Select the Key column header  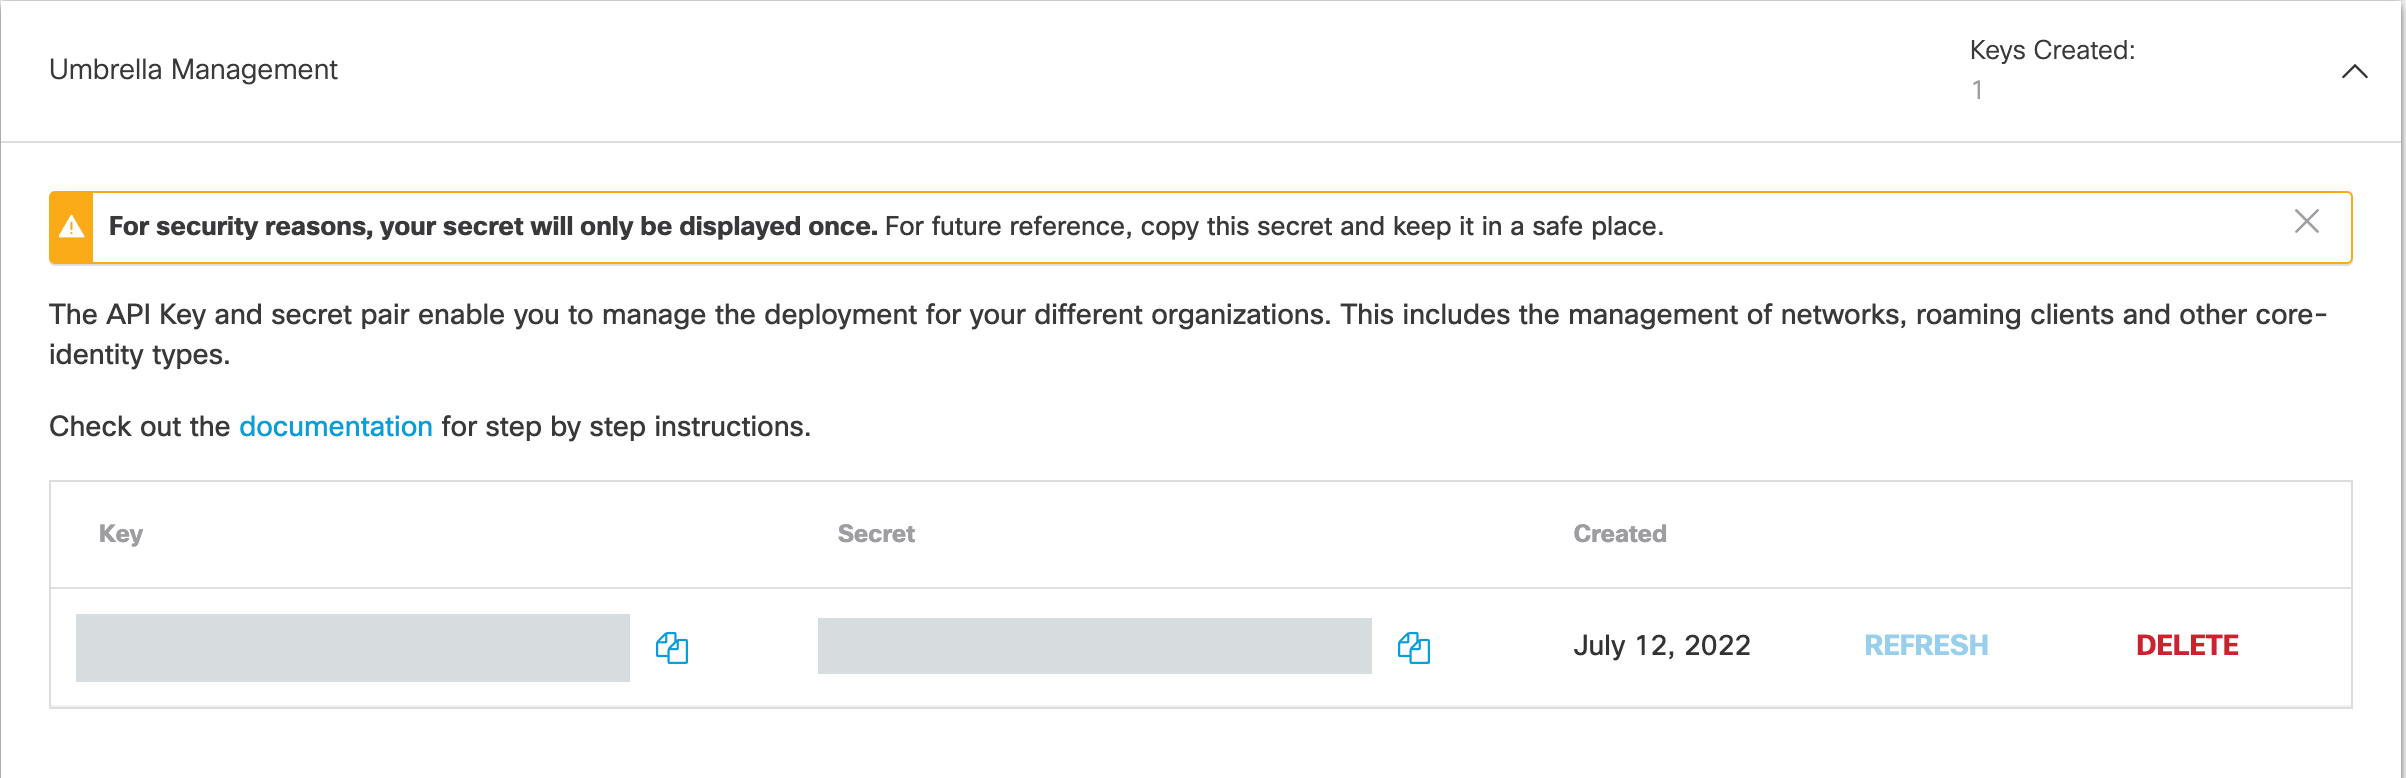119,534
